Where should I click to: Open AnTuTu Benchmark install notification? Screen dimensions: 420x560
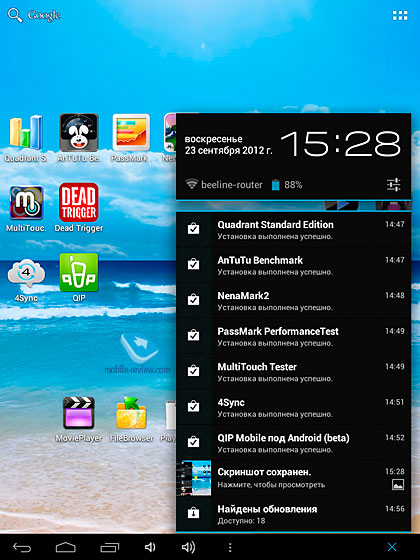[293, 265]
